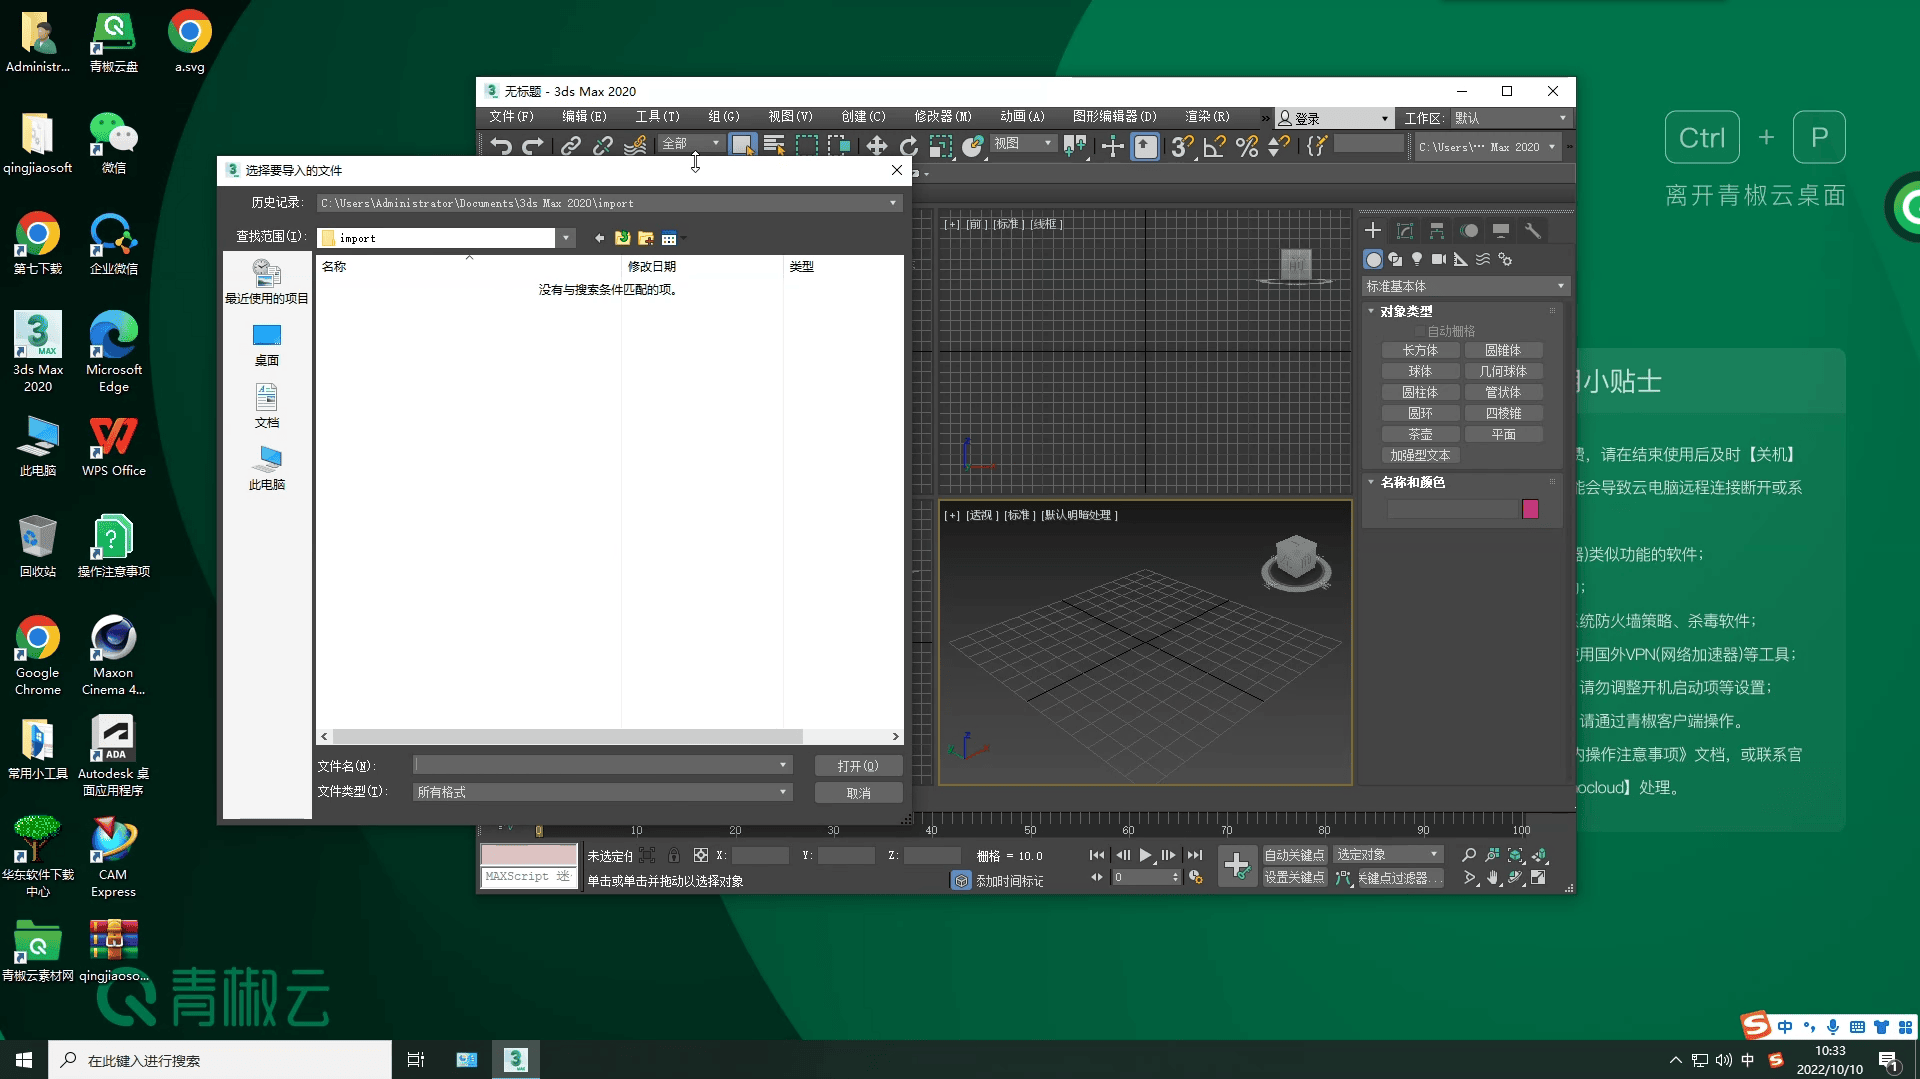This screenshot has height=1079, width=1920.
Task: Click the magenta object color swatch
Action: click(x=1530, y=509)
